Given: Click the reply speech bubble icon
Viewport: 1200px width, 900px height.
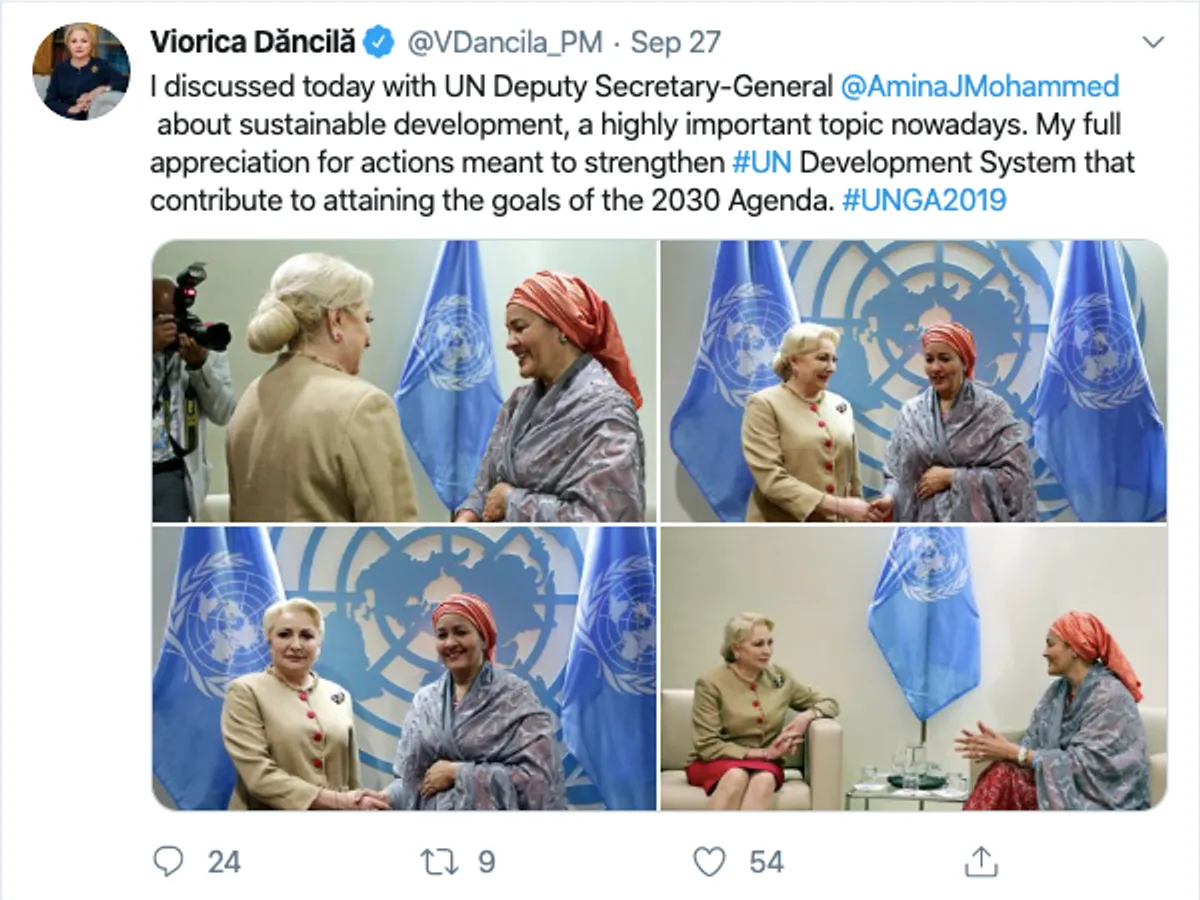Looking at the screenshot, I should click(168, 861).
